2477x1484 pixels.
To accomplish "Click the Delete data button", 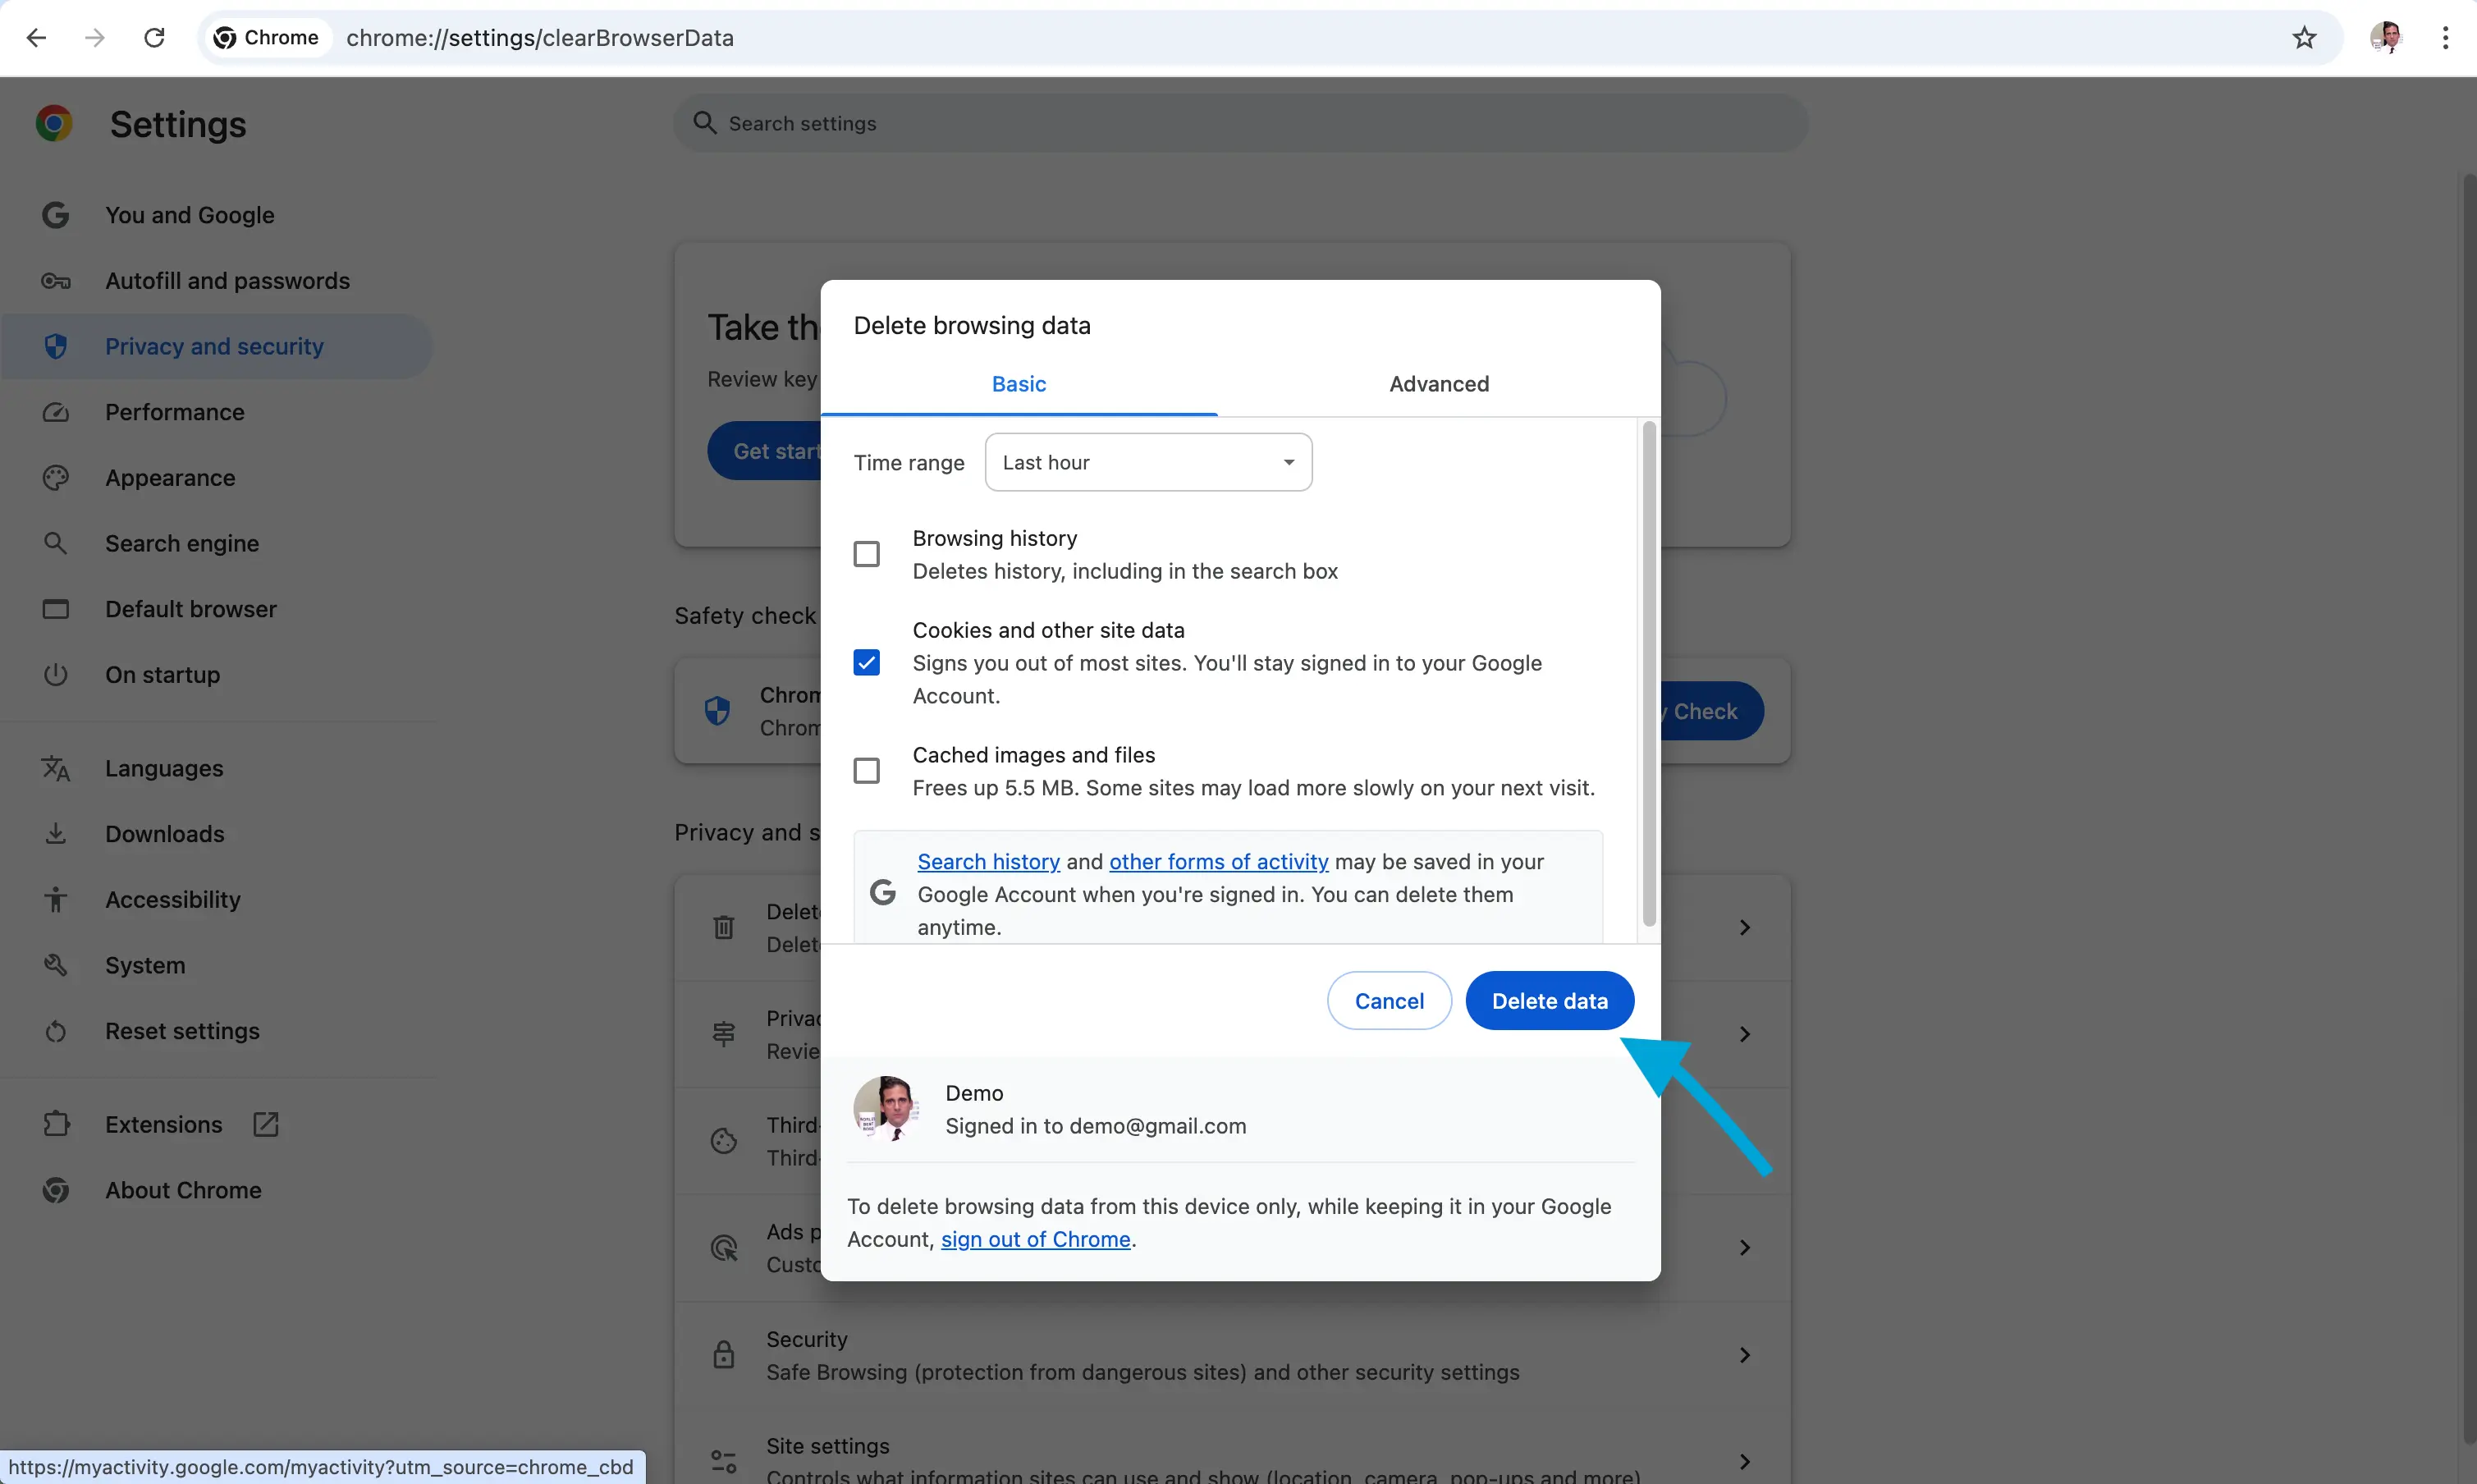I will click(1549, 1001).
